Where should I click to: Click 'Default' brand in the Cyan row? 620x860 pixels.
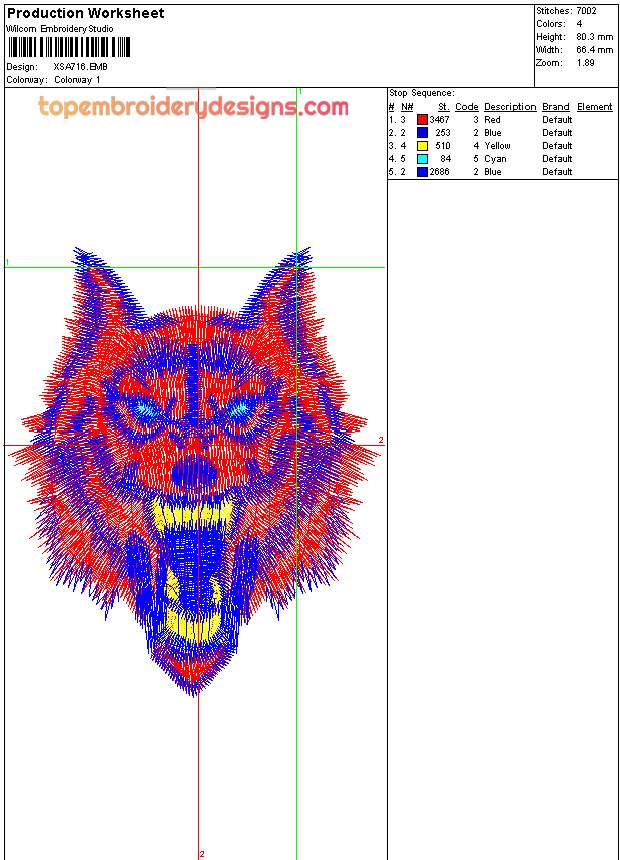pyautogui.click(x=557, y=159)
